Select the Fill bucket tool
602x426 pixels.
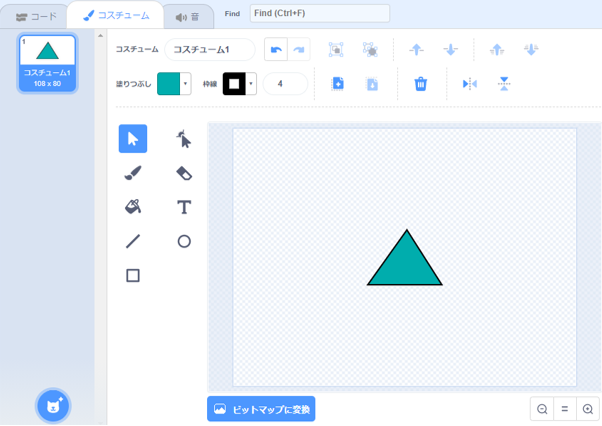pyautogui.click(x=133, y=207)
